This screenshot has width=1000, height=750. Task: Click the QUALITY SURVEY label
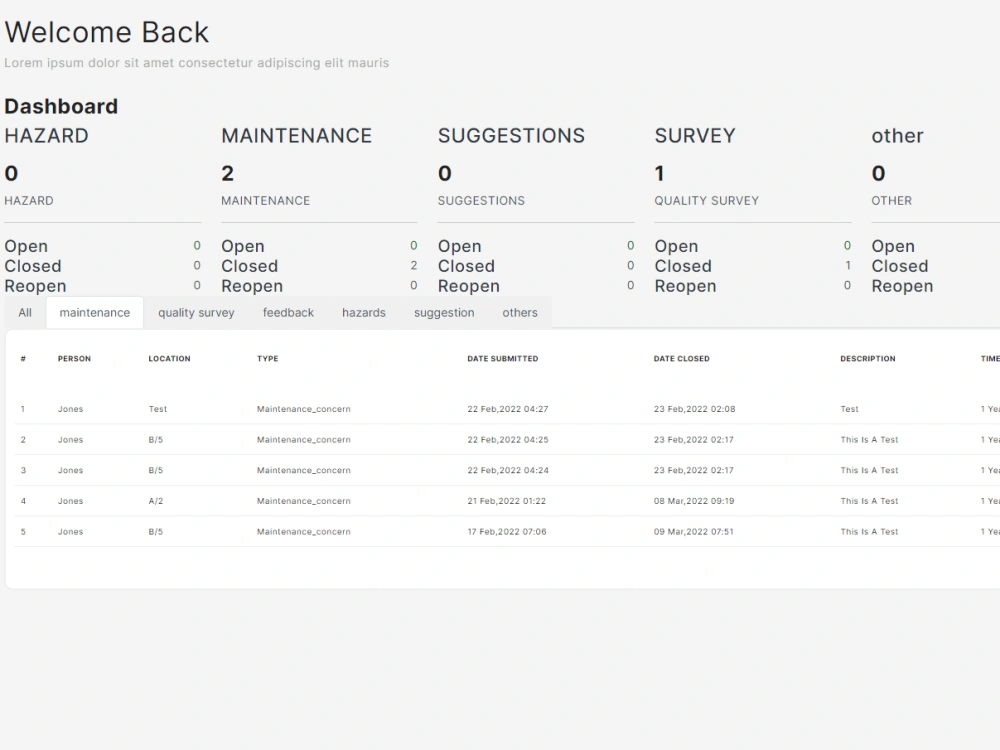point(707,200)
